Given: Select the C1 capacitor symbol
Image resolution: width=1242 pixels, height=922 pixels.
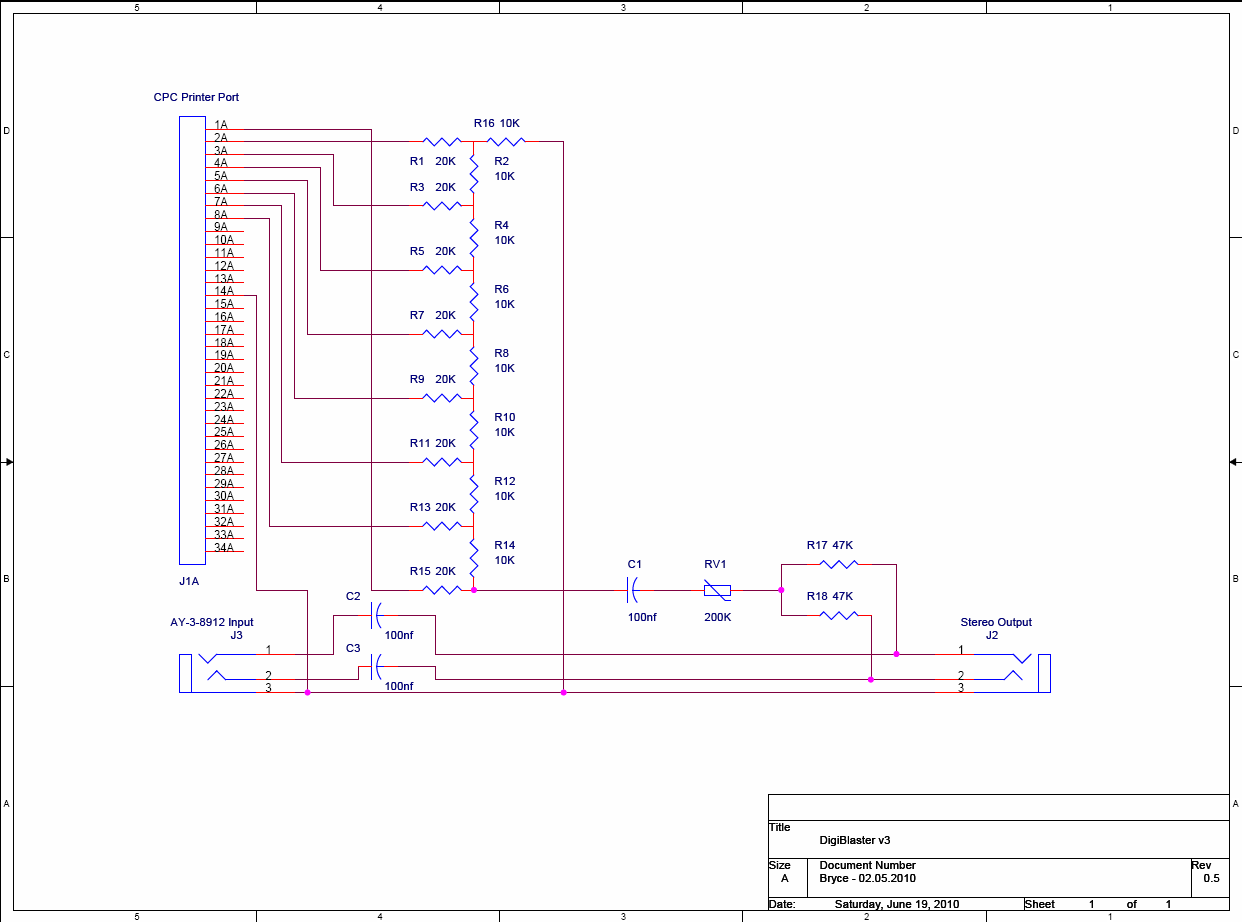Looking at the screenshot, I should click(x=633, y=590).
